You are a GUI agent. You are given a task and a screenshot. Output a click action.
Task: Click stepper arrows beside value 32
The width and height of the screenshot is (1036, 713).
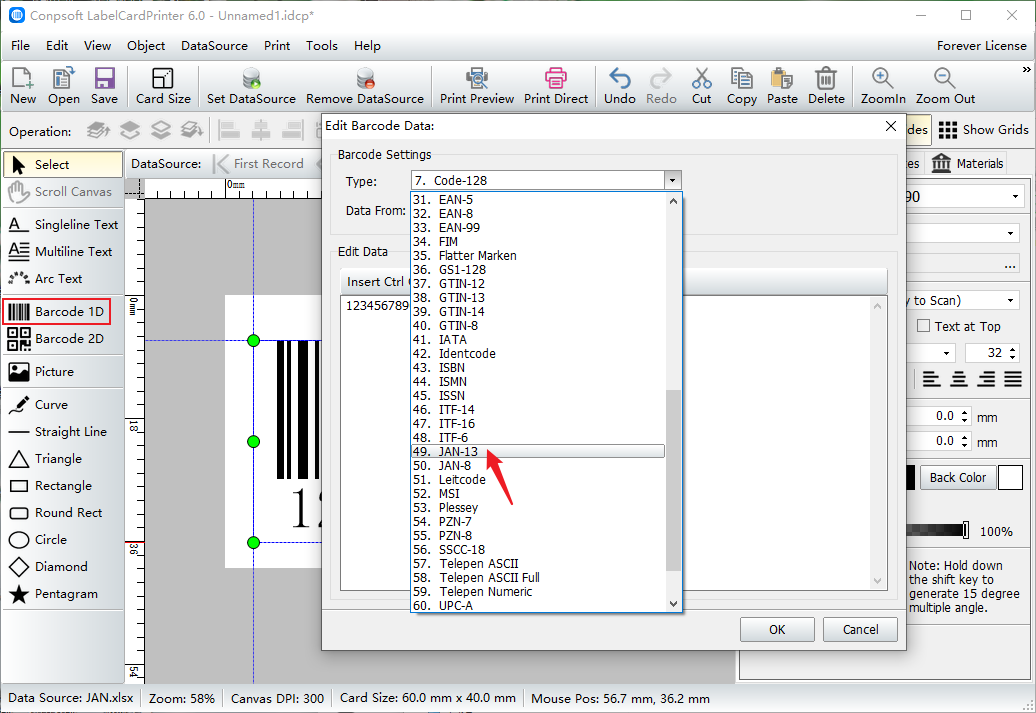point(1012,353)
